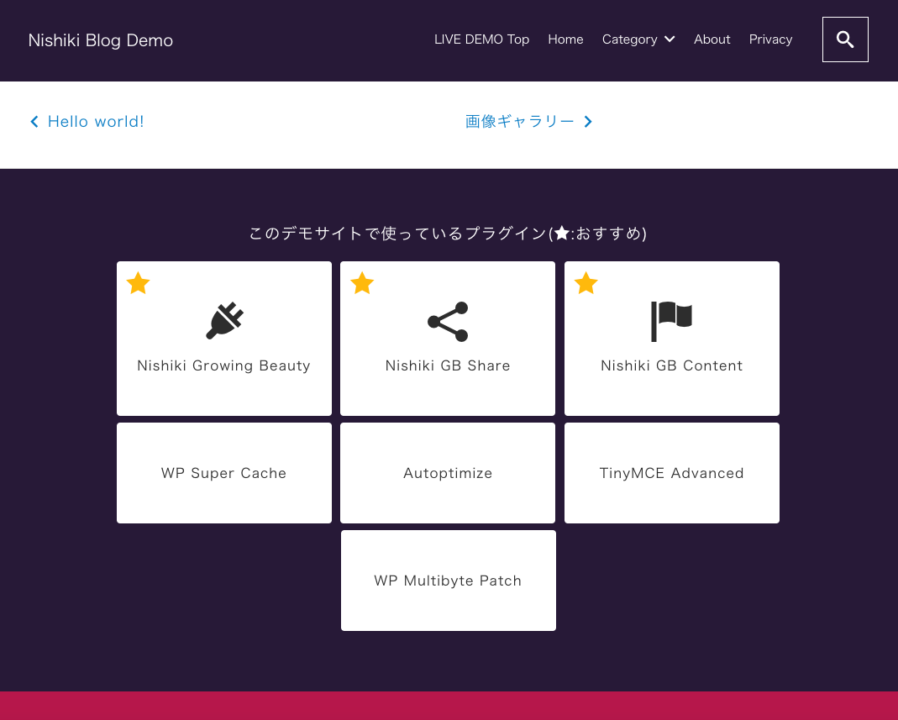This screenshot has width=898, height=720.
Task: Open the WP Multibyte Patch card
Action: (x=448, y=581)
